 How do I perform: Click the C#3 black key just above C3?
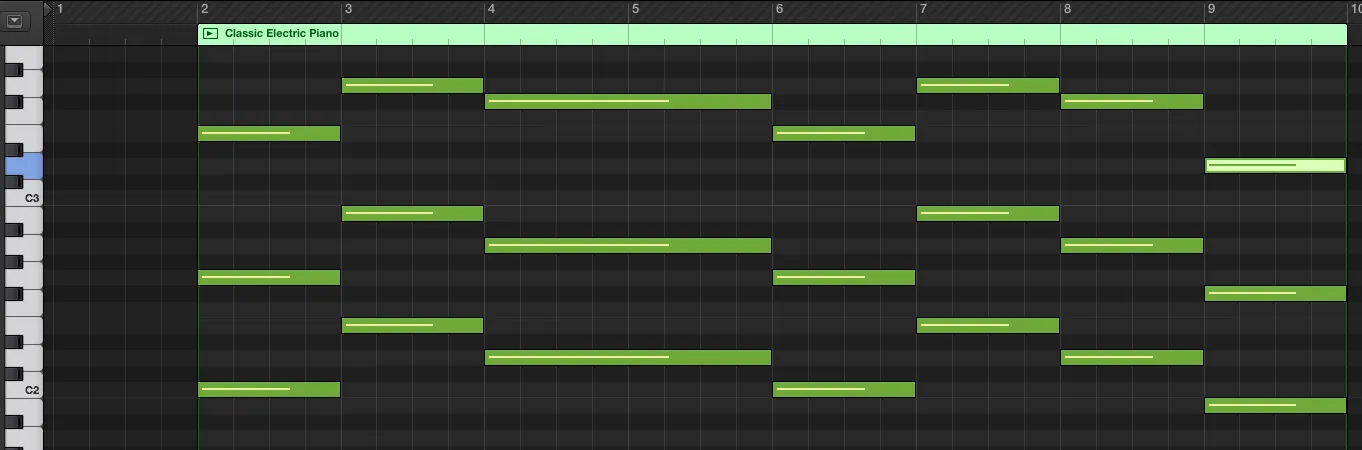tap(14, 182)
